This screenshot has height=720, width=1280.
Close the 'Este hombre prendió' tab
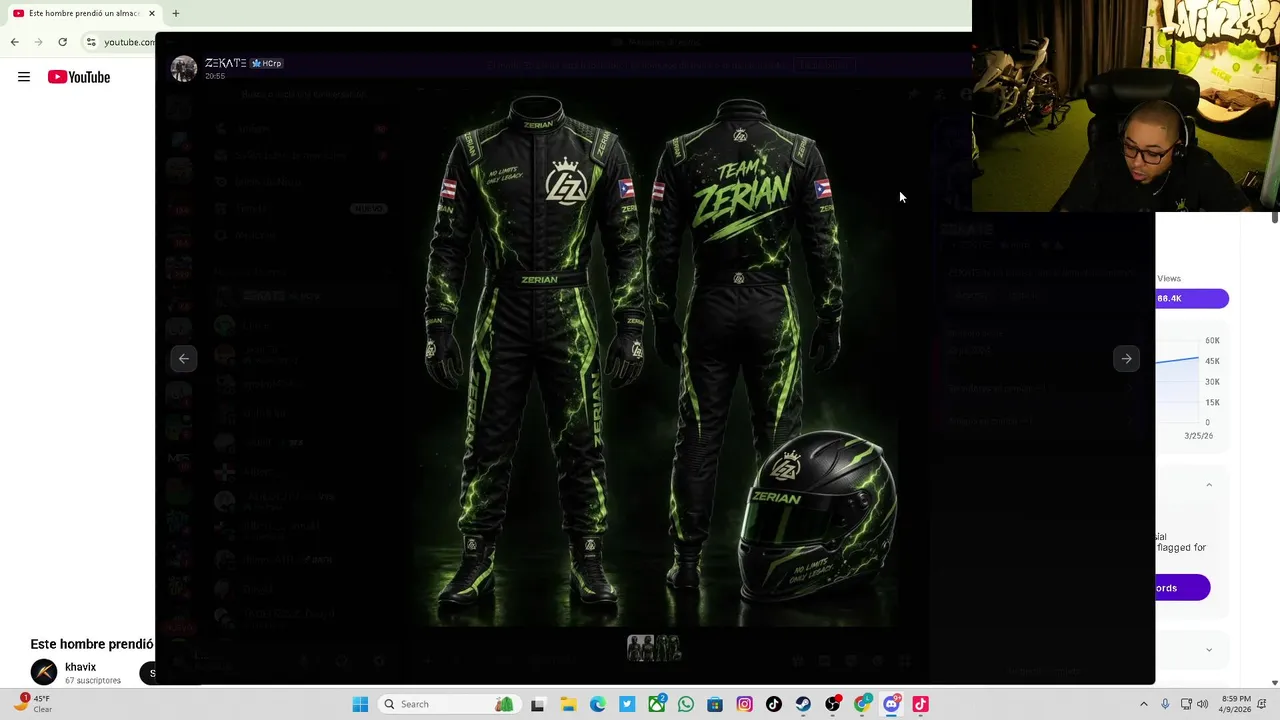coord(152,13)
